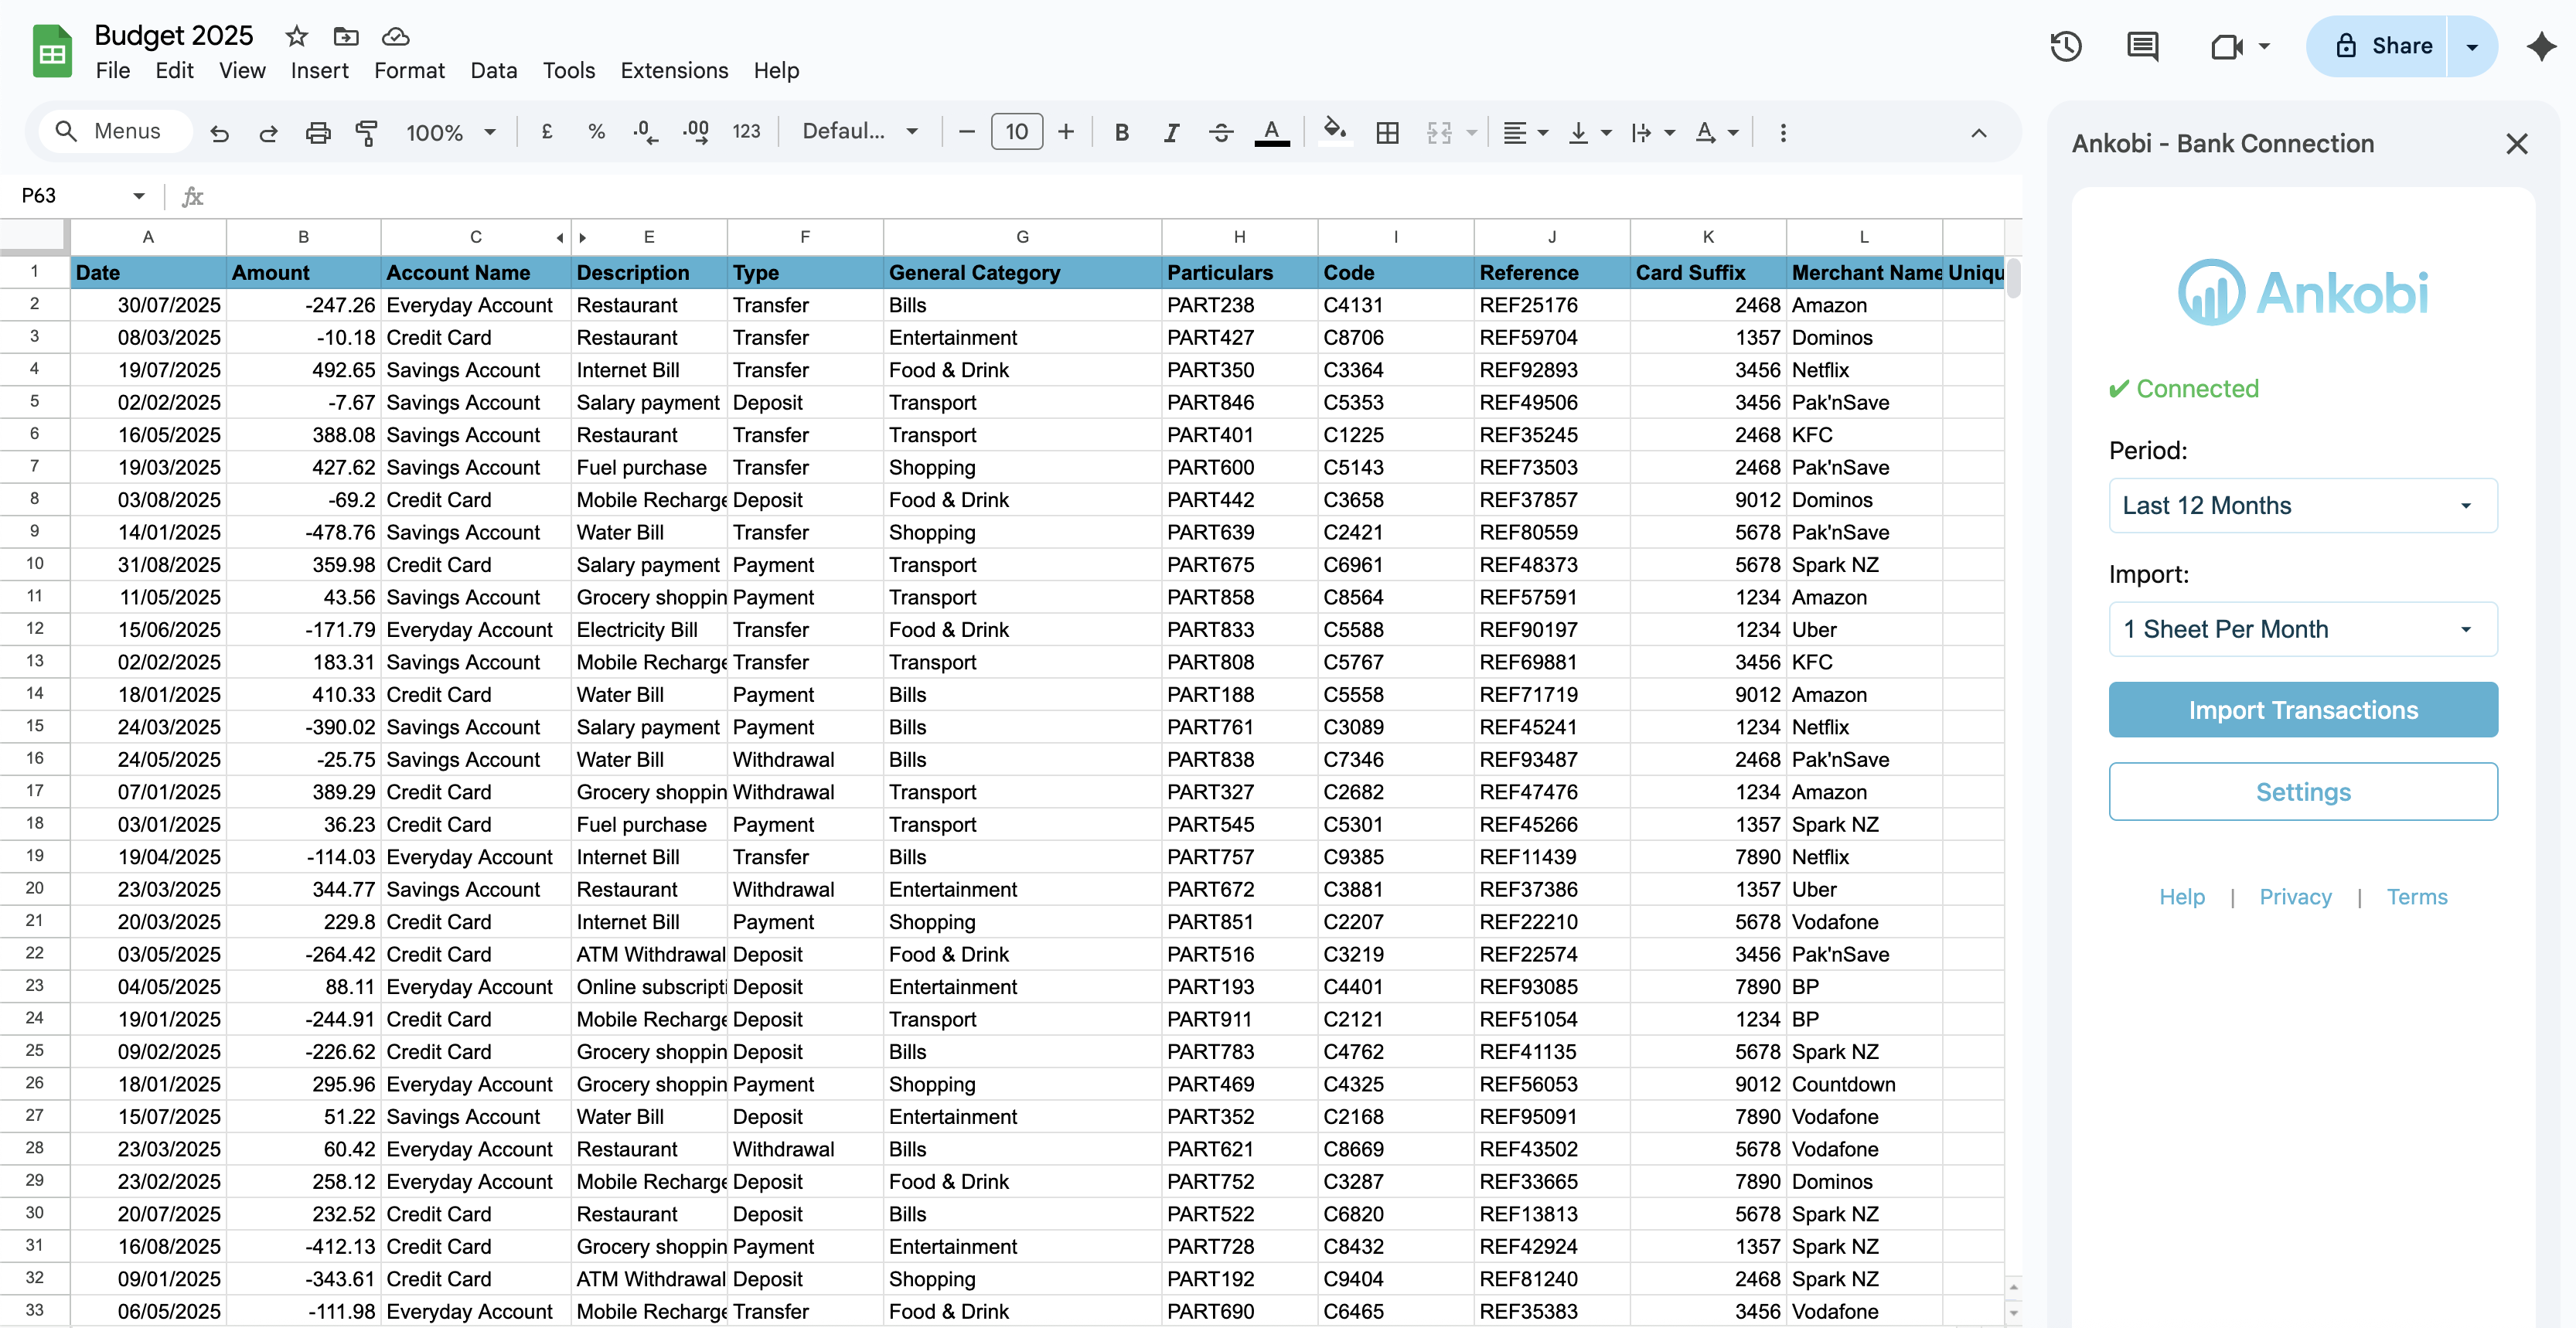This screenshot has height=1328, width=2576.
Task: Open the File menu
Action: pyautogui.click(x=113, y=70)
